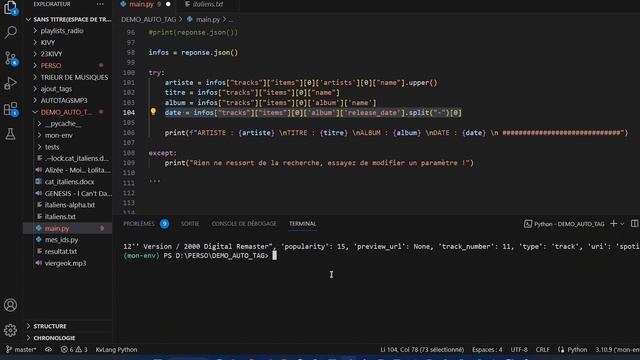Open the Manage settings gear
This screenshot has width=640, height=360.
pyautogui.click(x=10, y=330)
